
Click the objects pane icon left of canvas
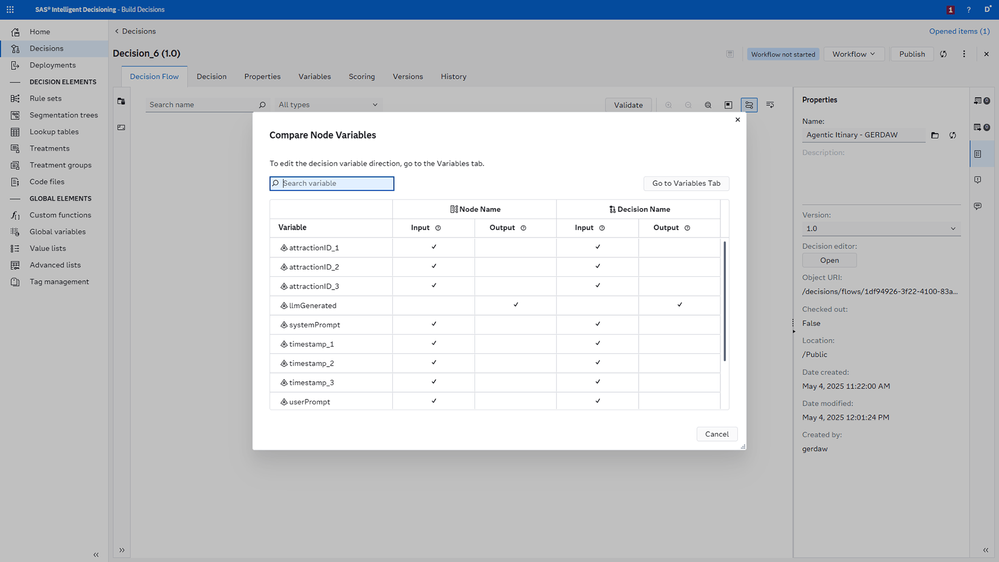(x=121, y=101)
